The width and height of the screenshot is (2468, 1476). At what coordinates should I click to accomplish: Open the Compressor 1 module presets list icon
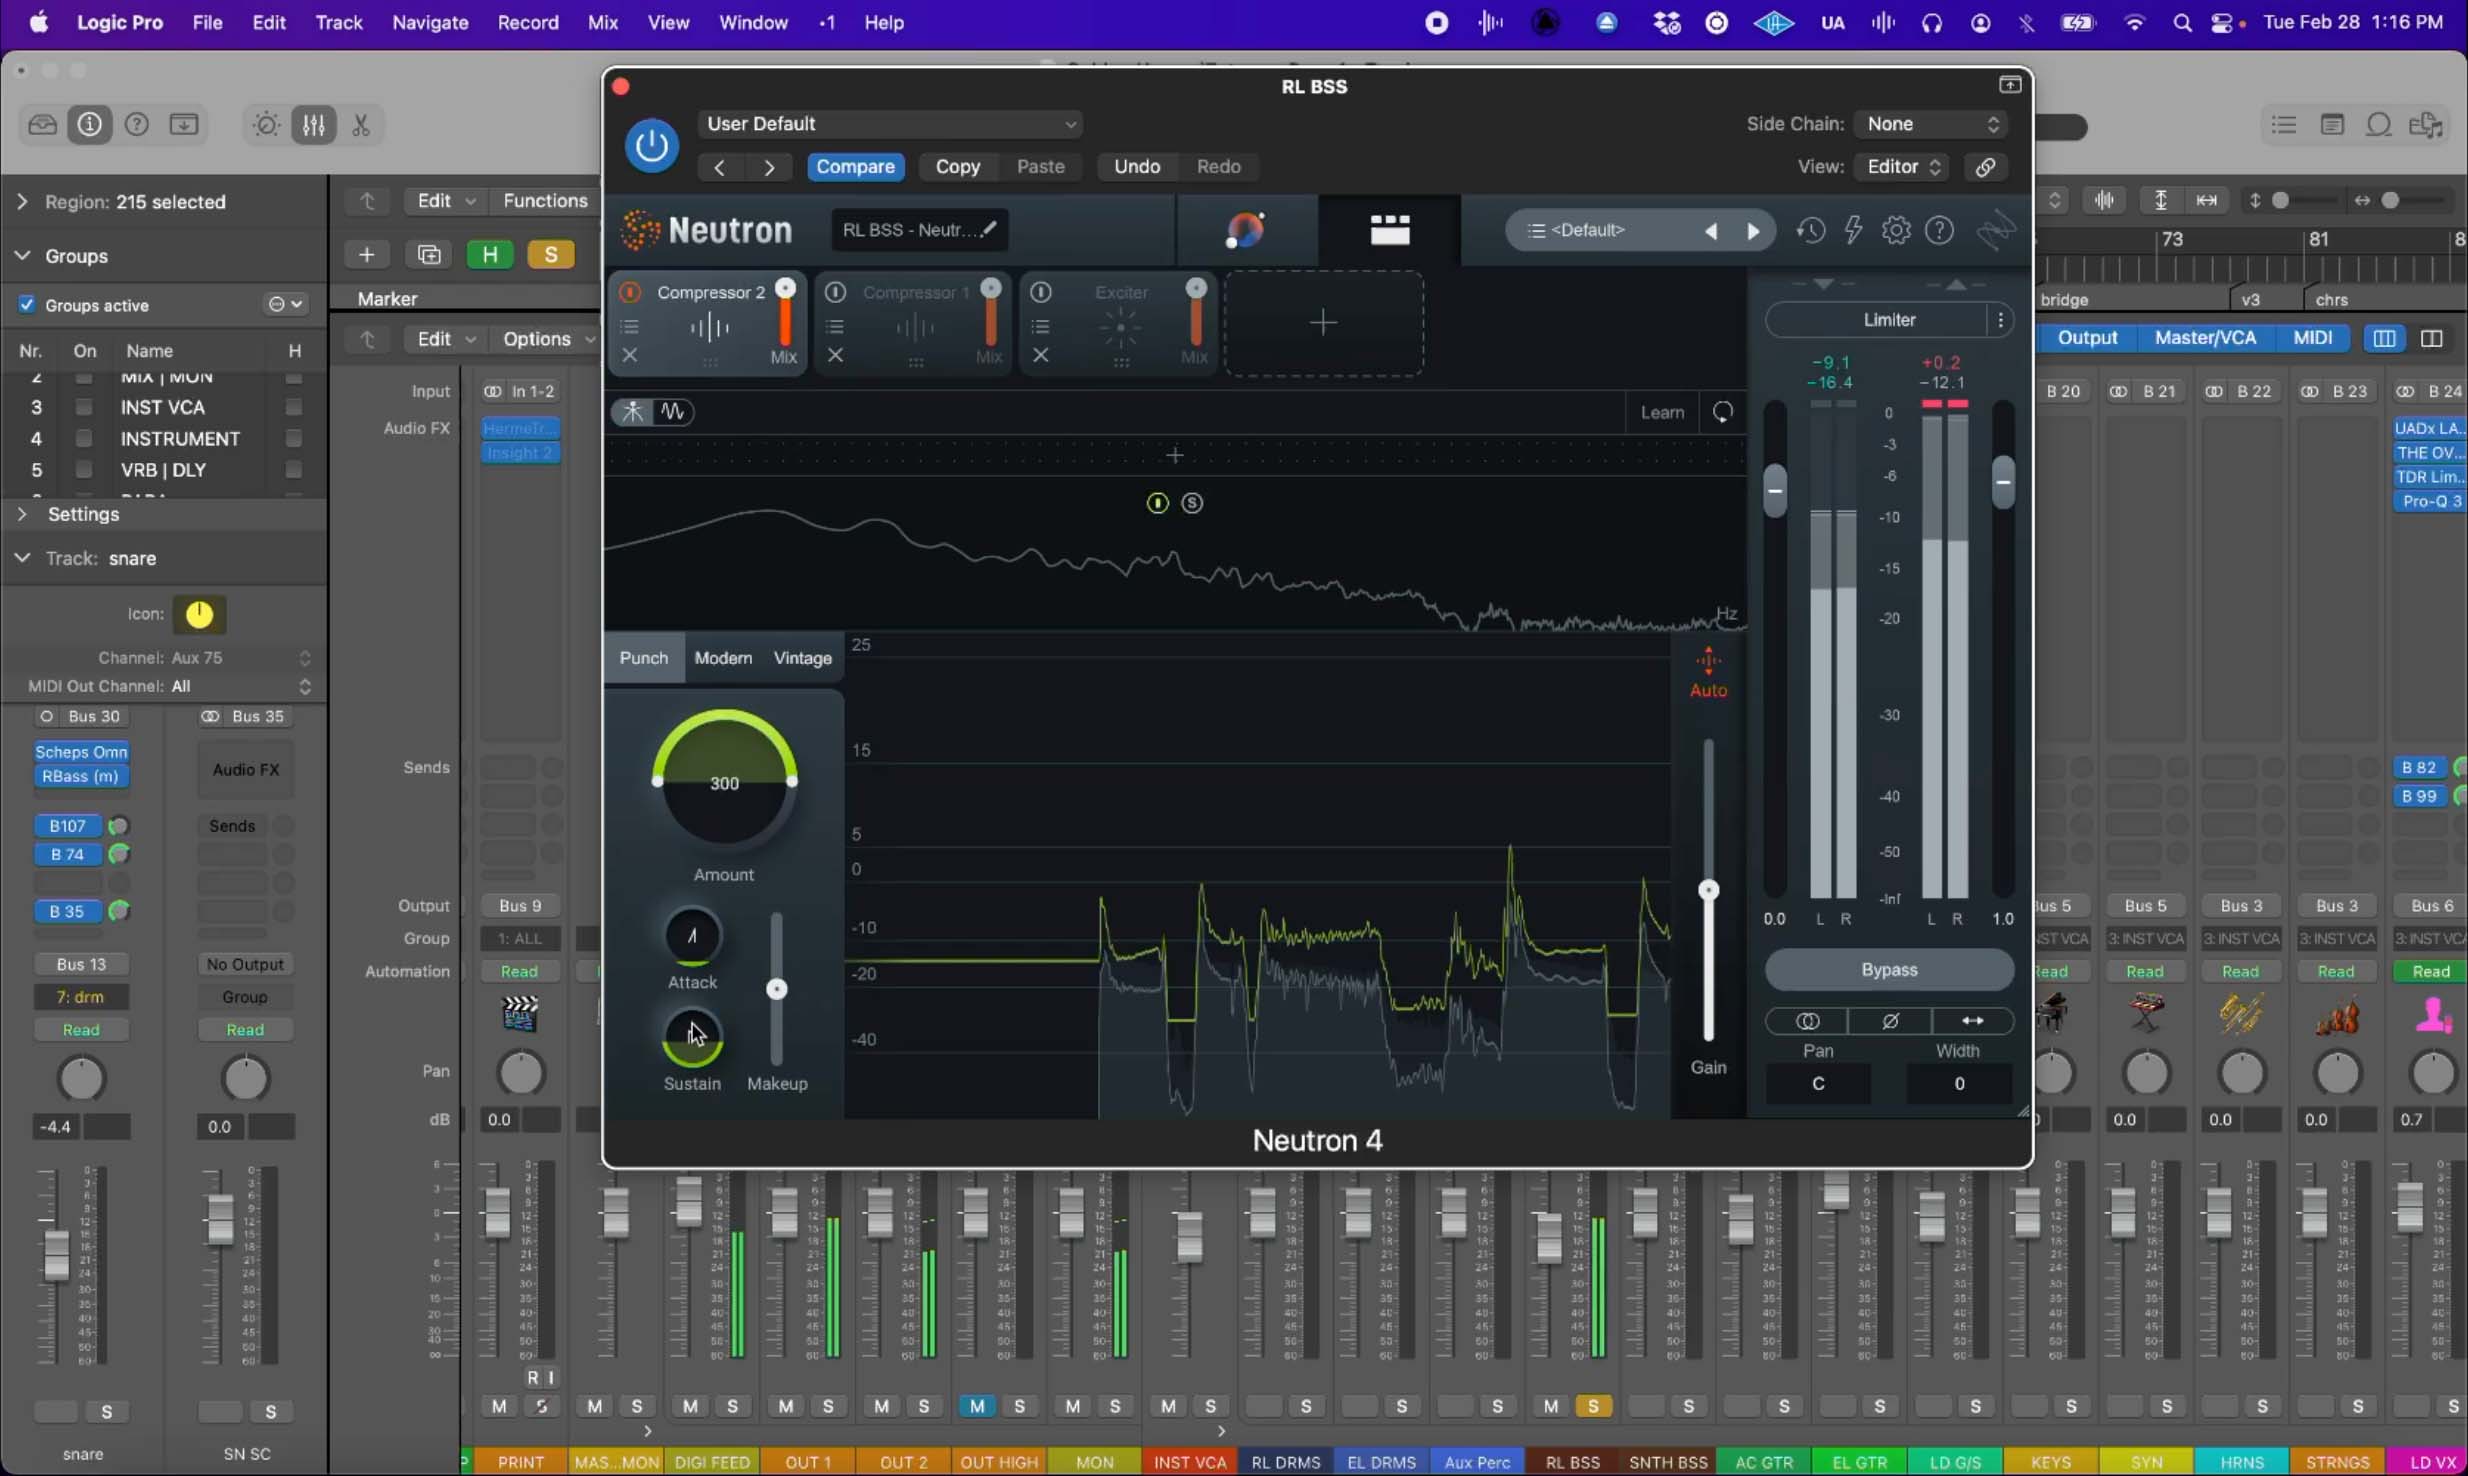coord(835,327)
